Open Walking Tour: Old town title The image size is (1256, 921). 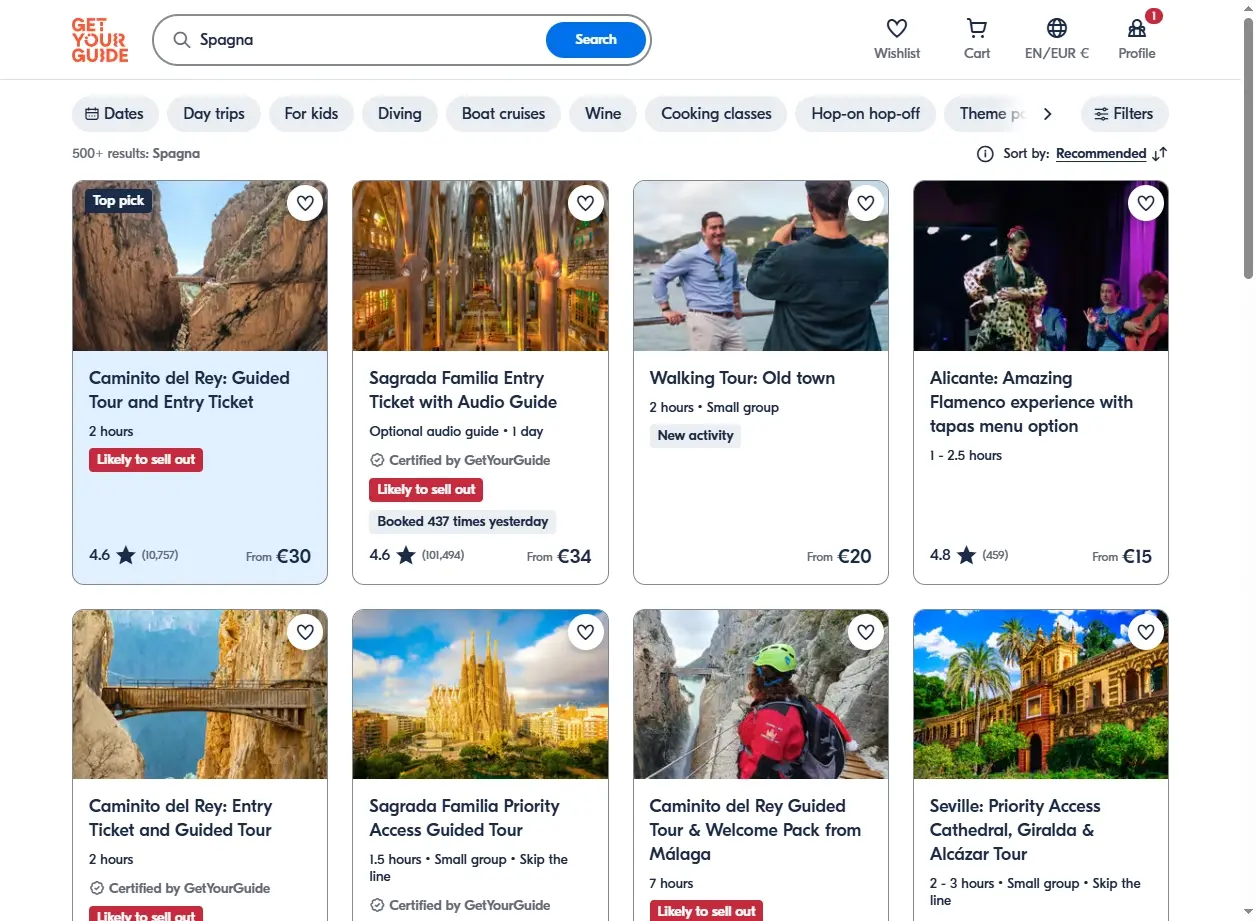coord(742,378)
